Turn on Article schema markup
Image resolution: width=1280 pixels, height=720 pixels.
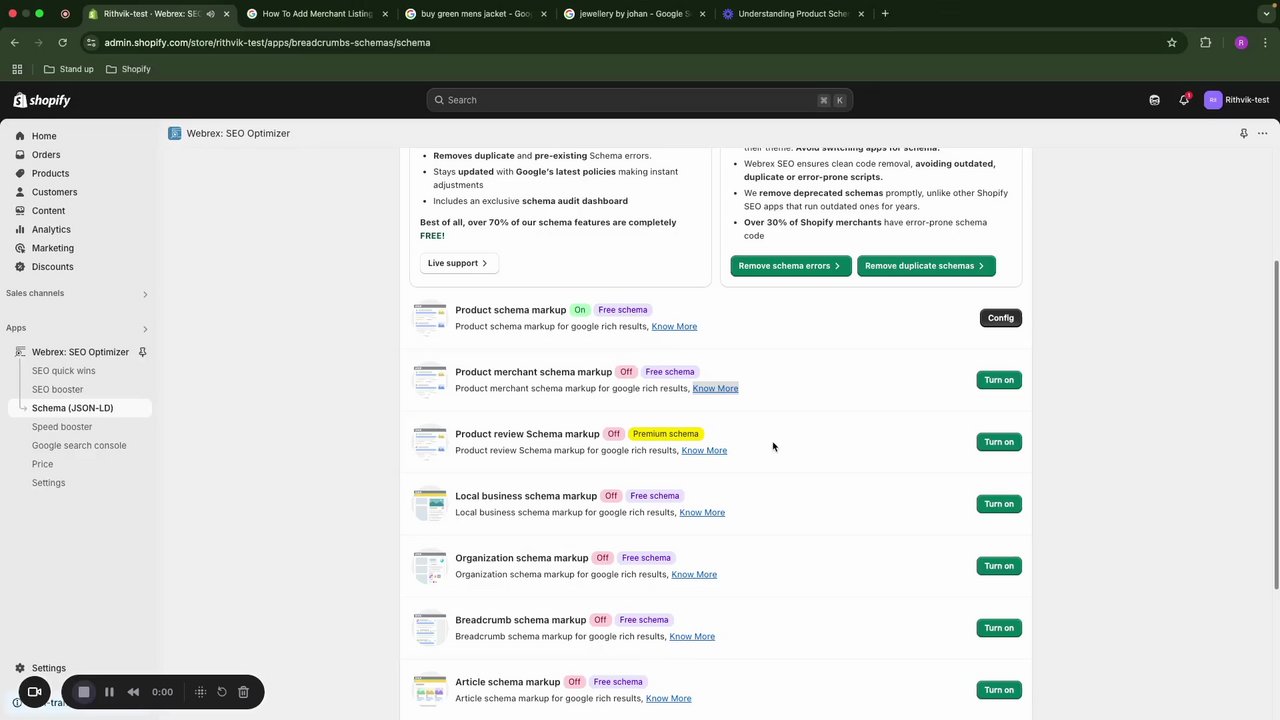999,690
